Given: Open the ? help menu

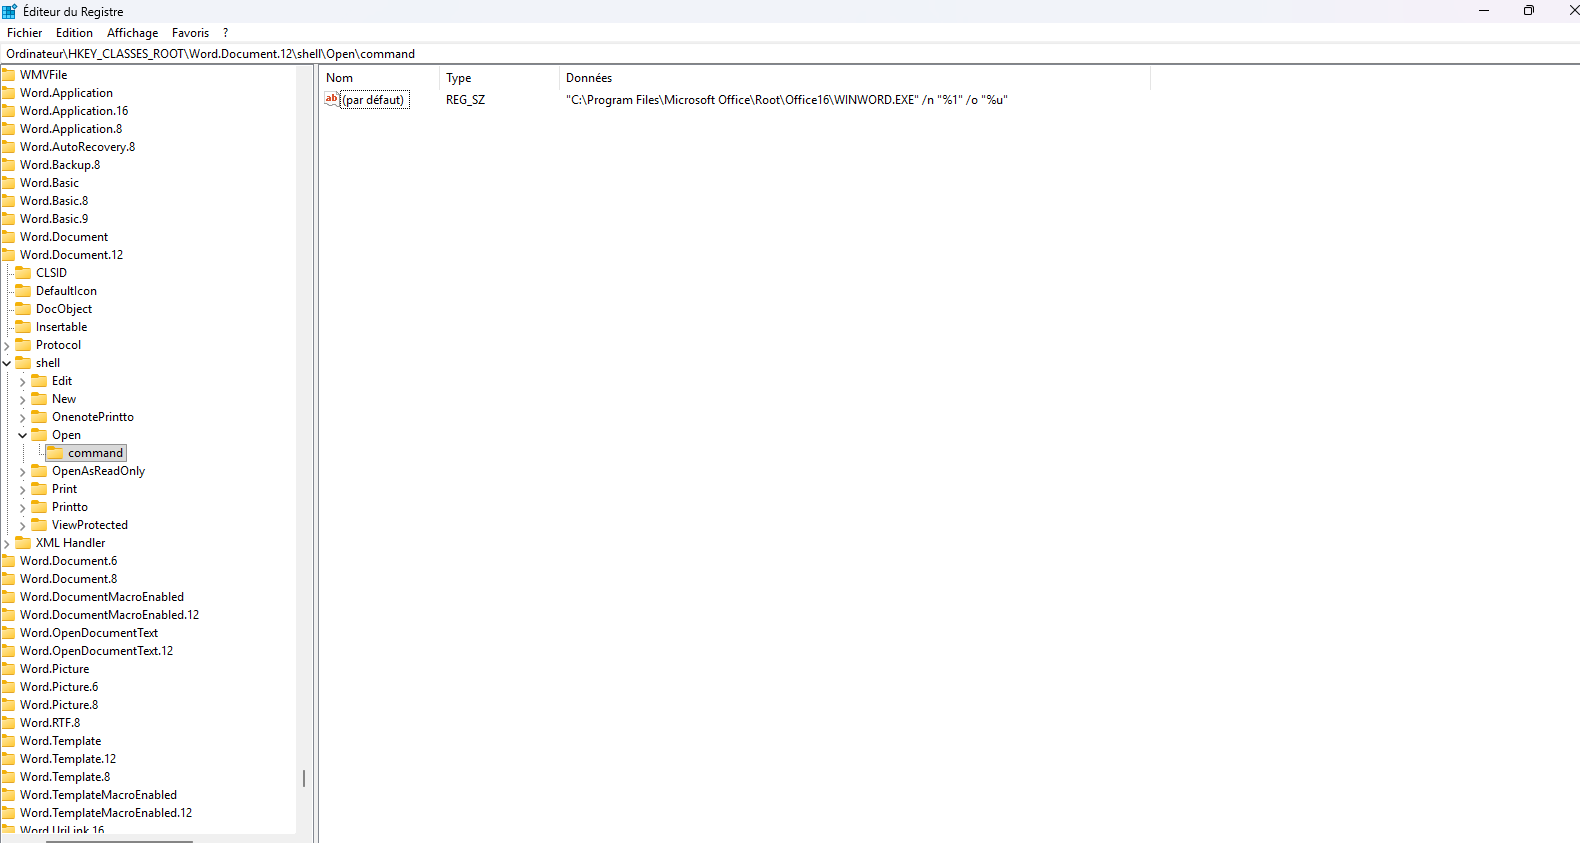Looking at the screenshot, I should (x=225, y=33).
